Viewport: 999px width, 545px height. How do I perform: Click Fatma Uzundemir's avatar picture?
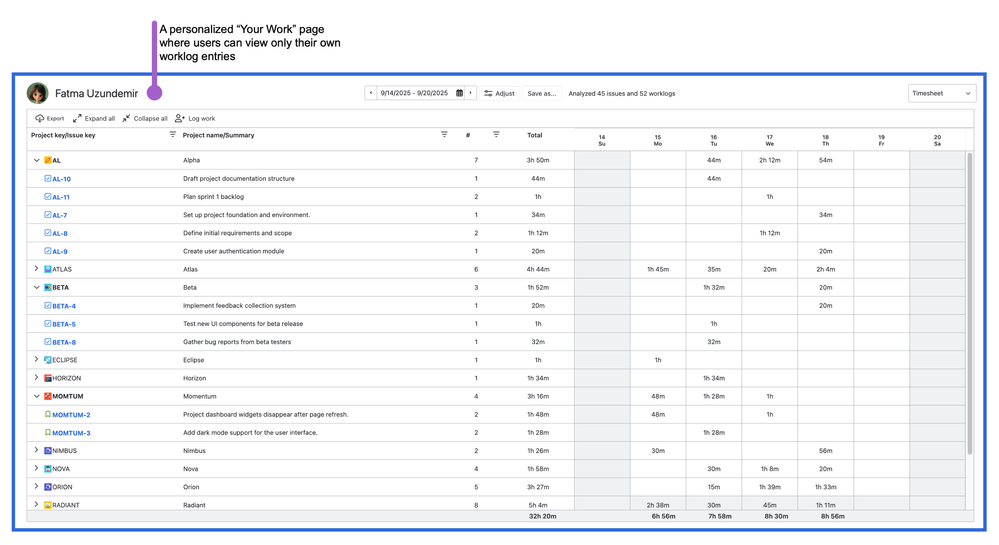[38, 93]
